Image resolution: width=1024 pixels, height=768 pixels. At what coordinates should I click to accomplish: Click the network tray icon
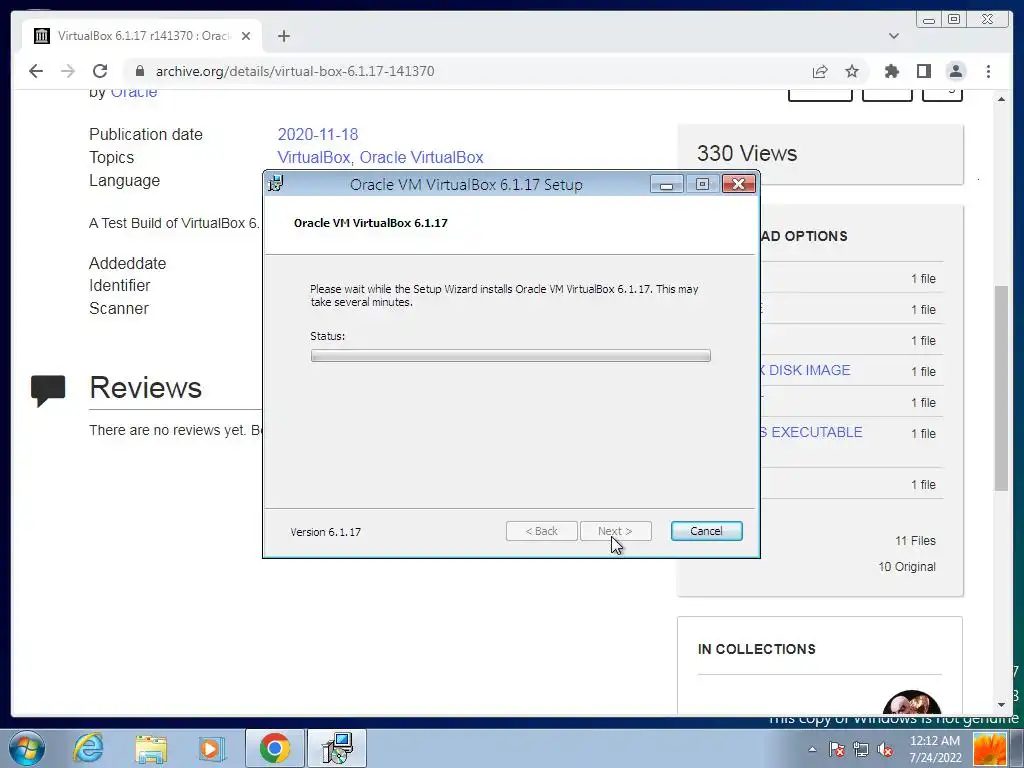click(861, 749)
